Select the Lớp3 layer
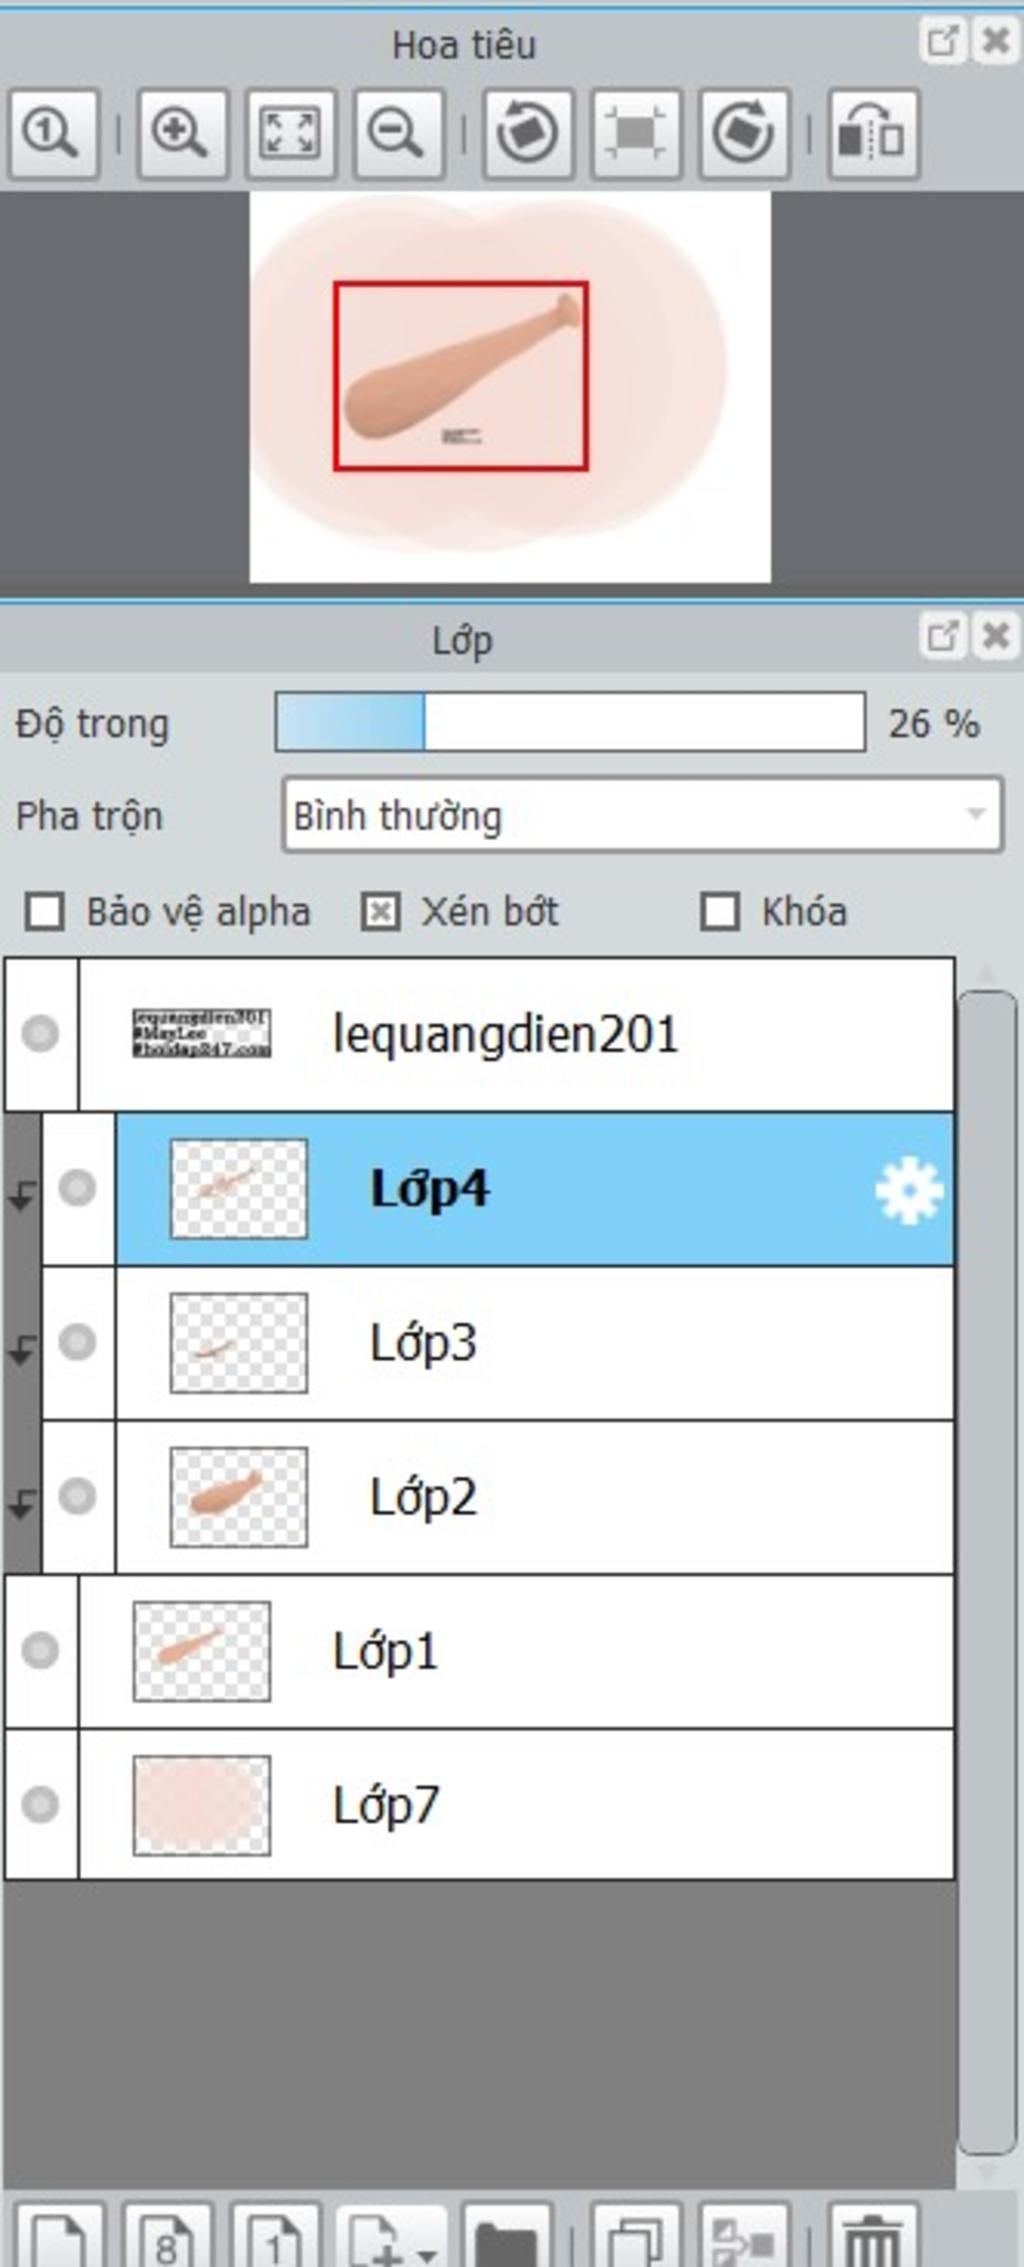The width and height of the screenshot is (1024, 2267). pos(535,1342)
